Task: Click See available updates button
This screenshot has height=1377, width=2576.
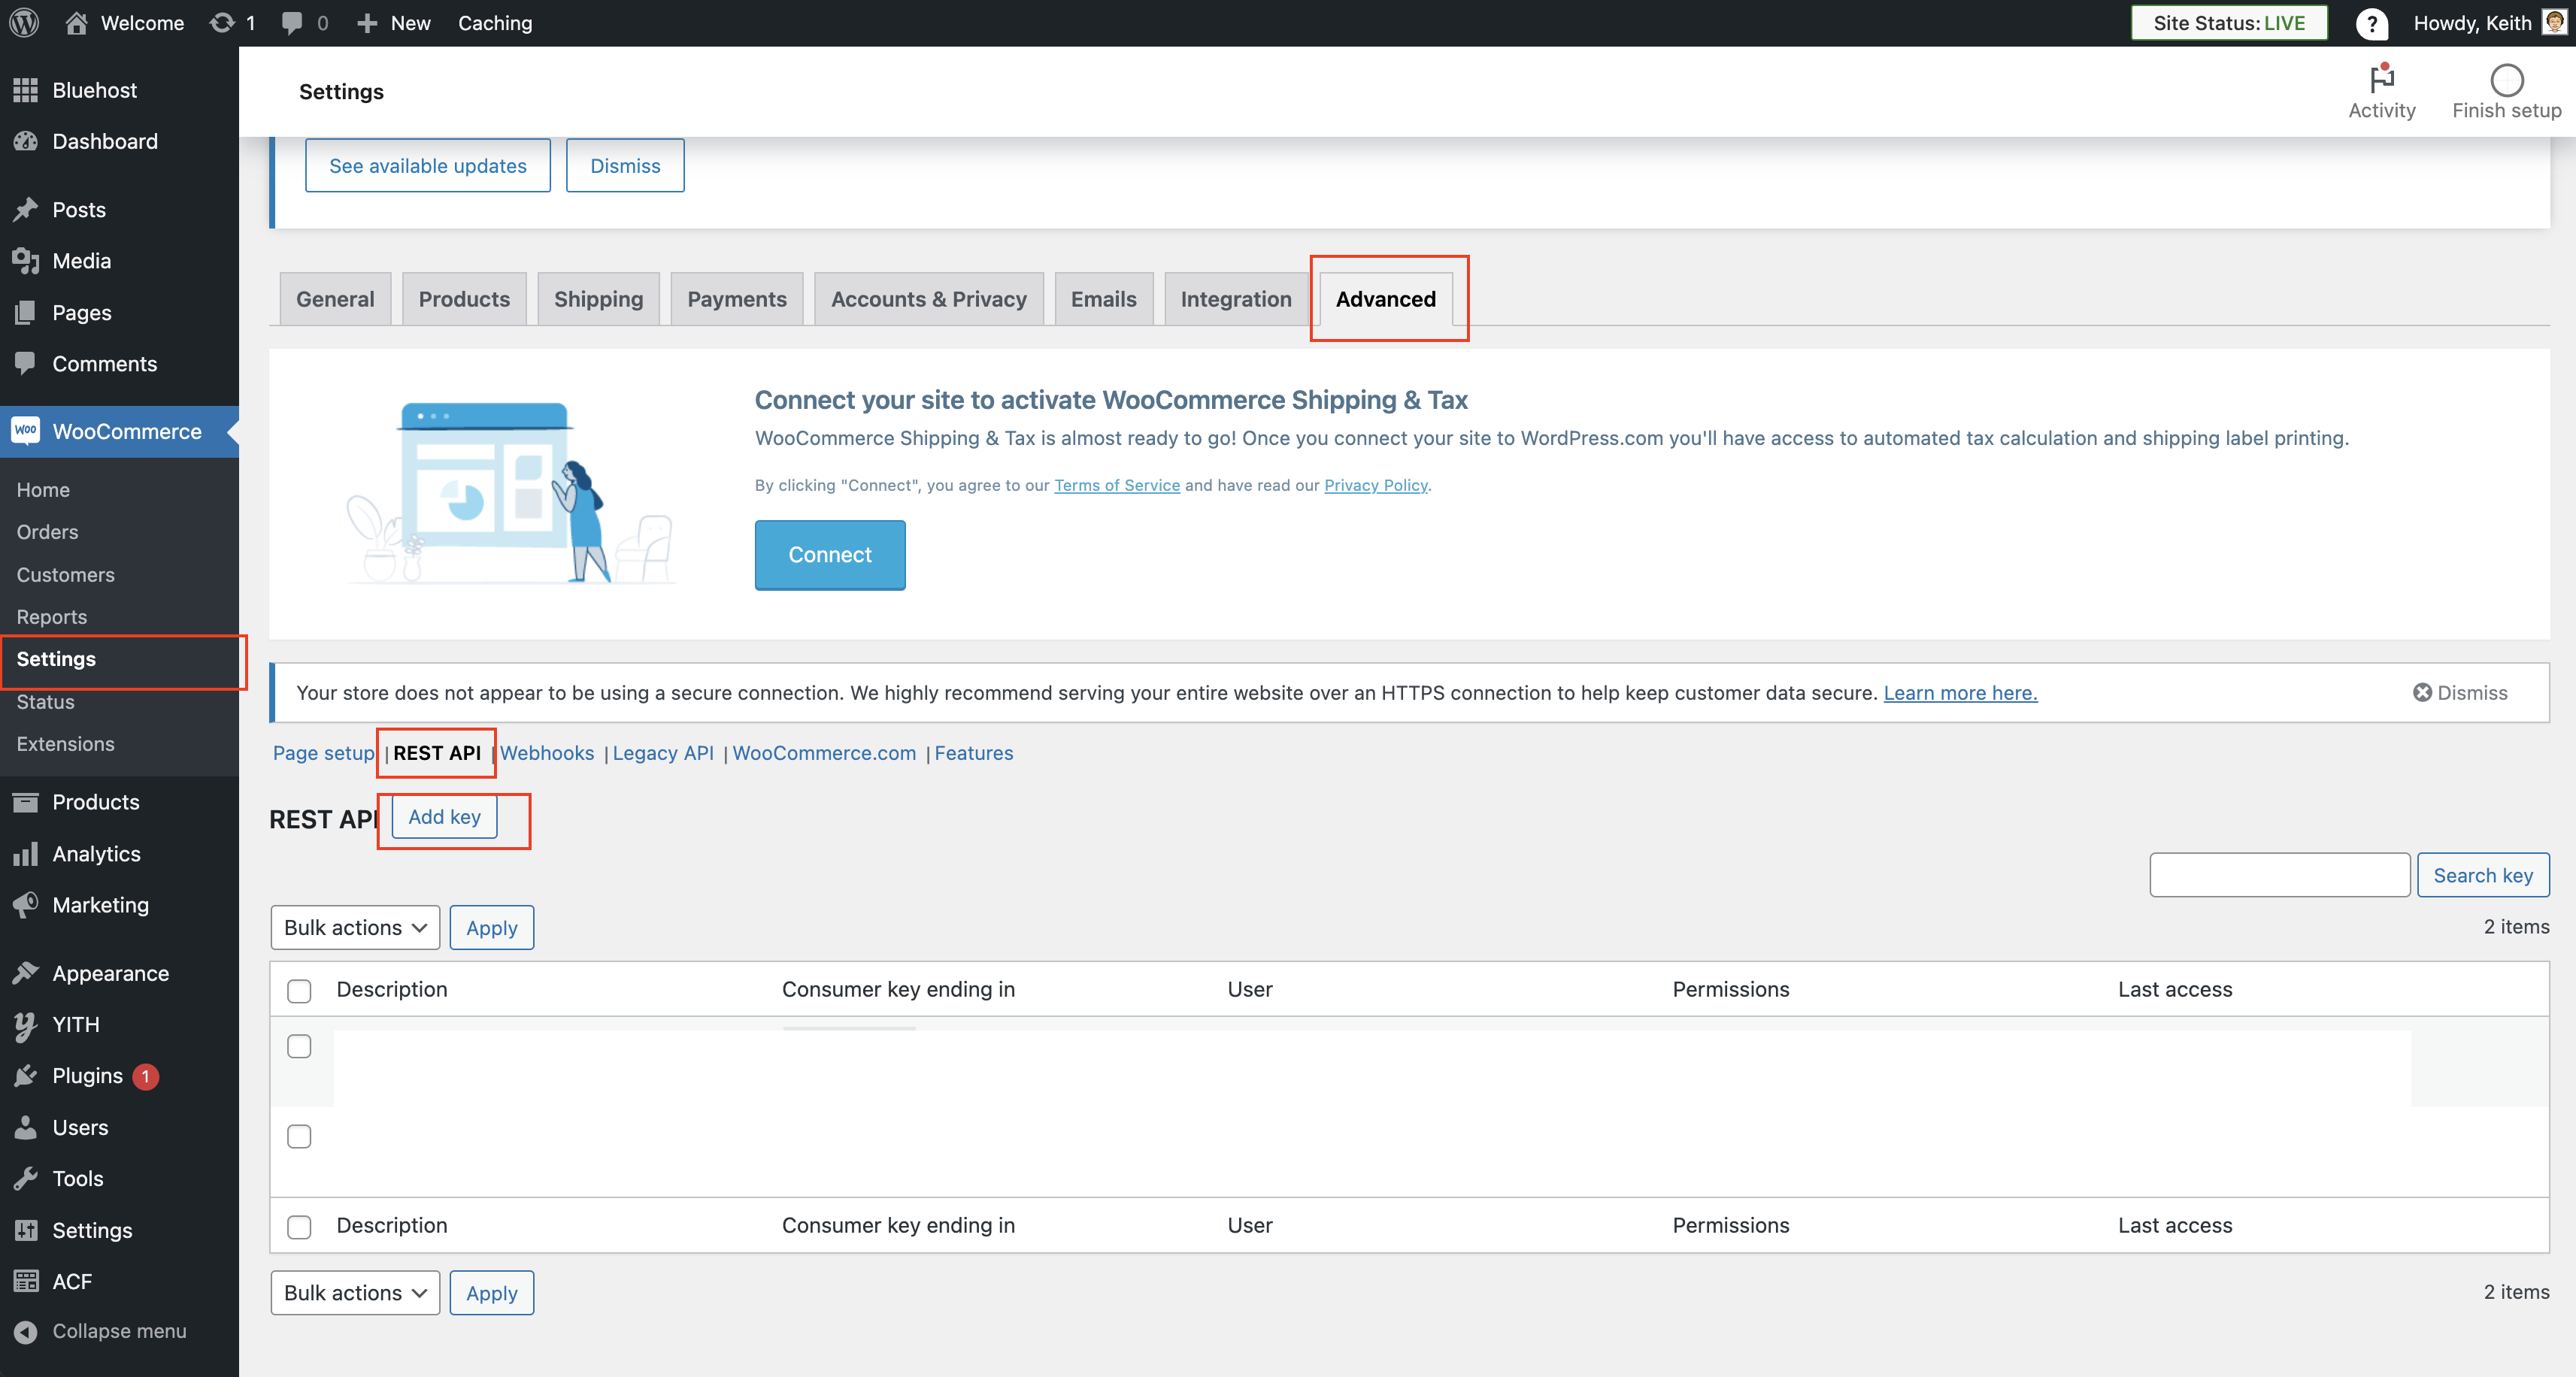Action: point(428,165)
